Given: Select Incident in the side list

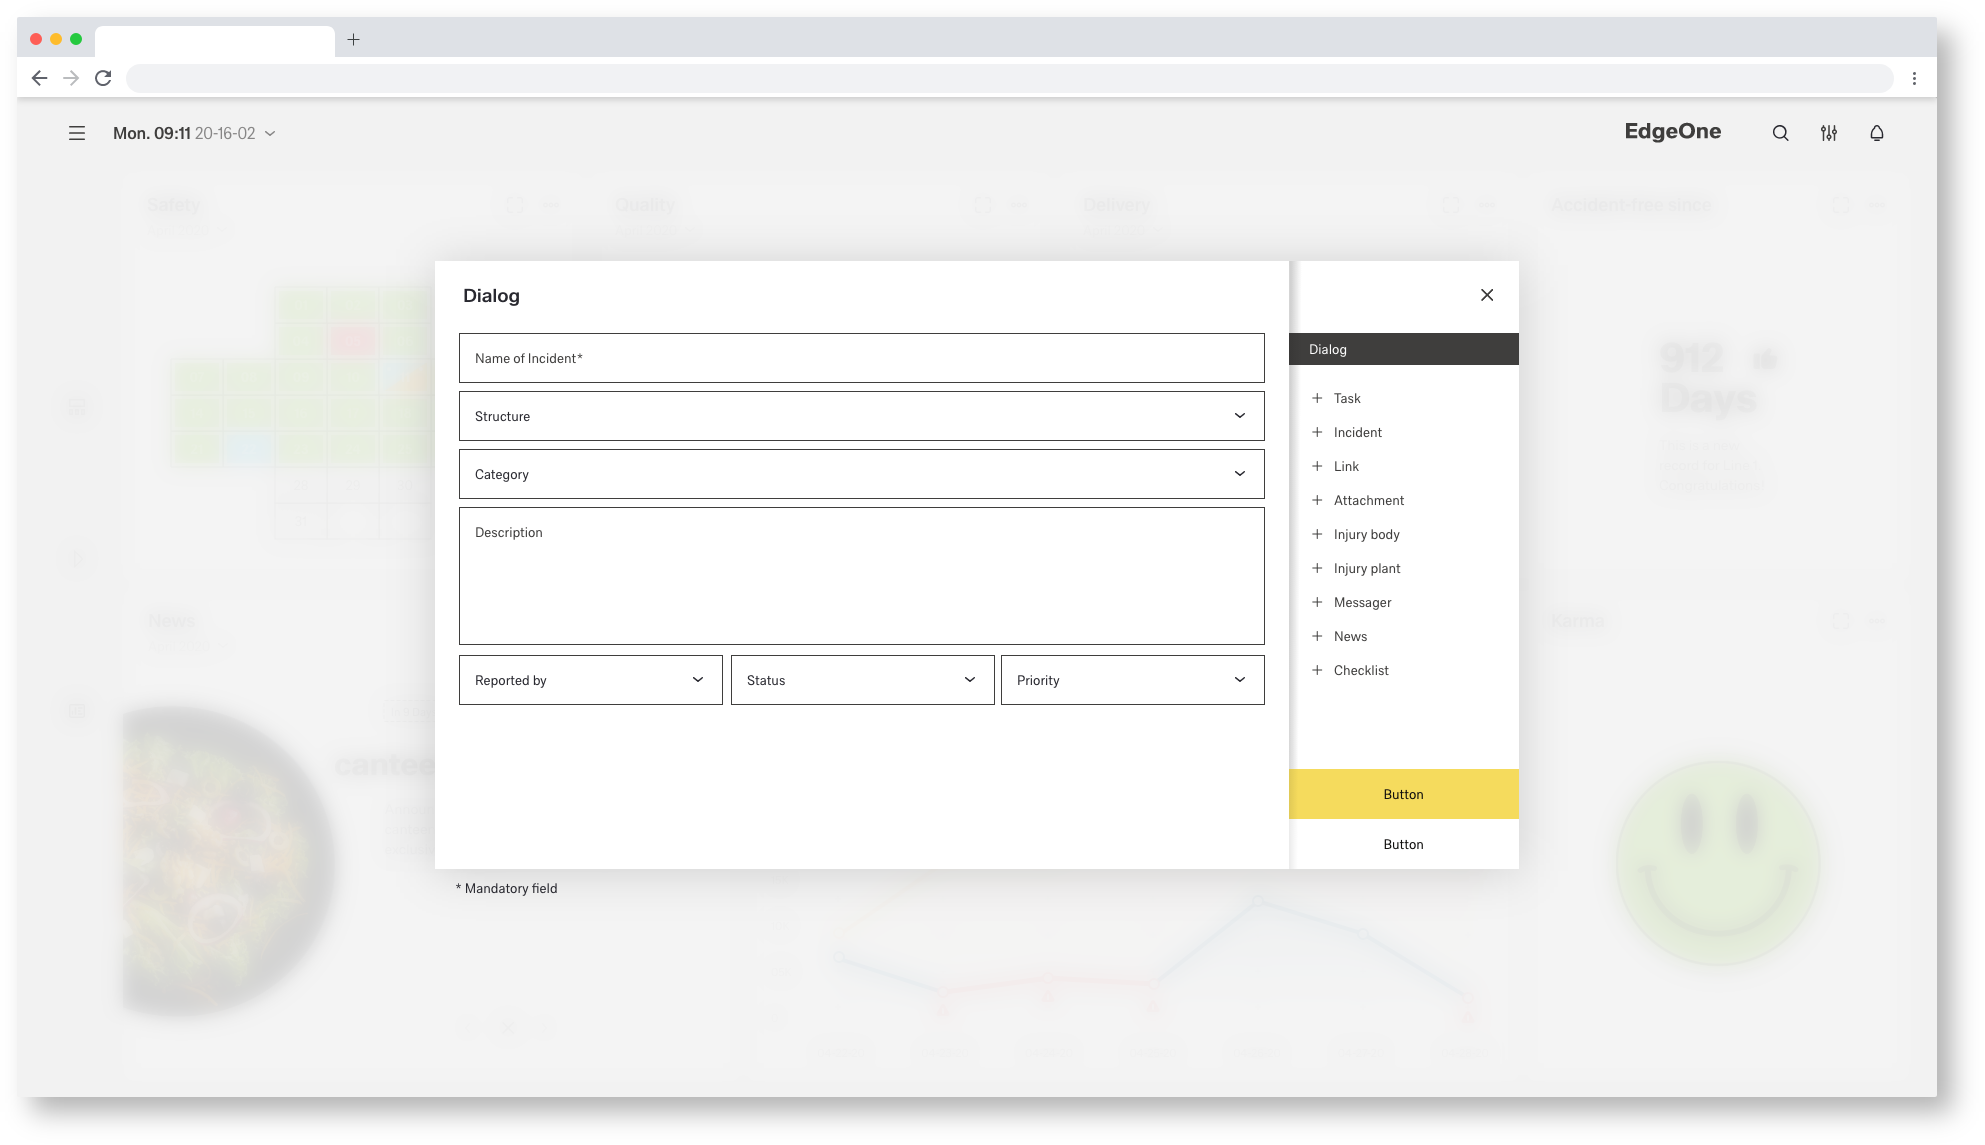Looking at the screenshot, I should (x=1357, y=432).
